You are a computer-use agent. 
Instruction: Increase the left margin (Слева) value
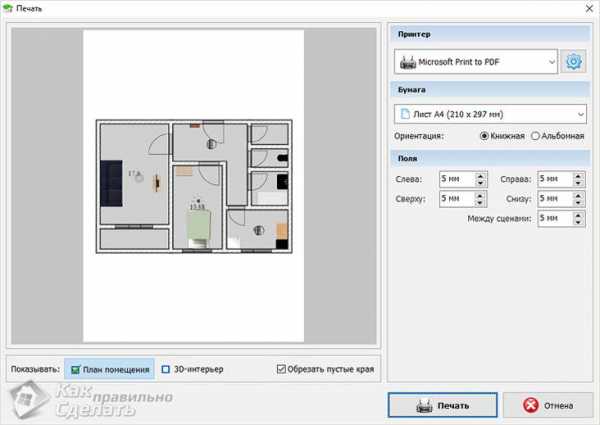pyautogui.click(x=480, y=176)
